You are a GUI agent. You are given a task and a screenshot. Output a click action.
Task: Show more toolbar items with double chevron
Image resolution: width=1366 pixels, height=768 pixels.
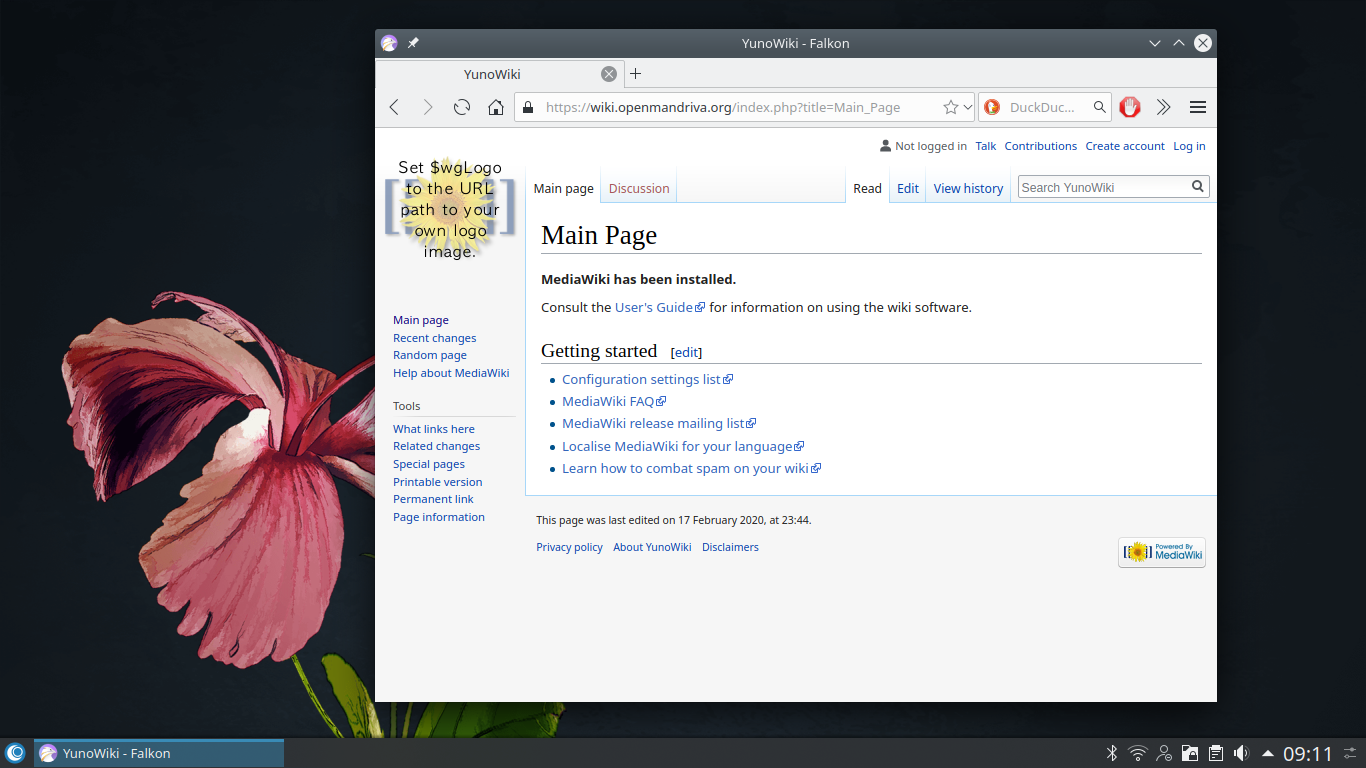point(1163,107)
